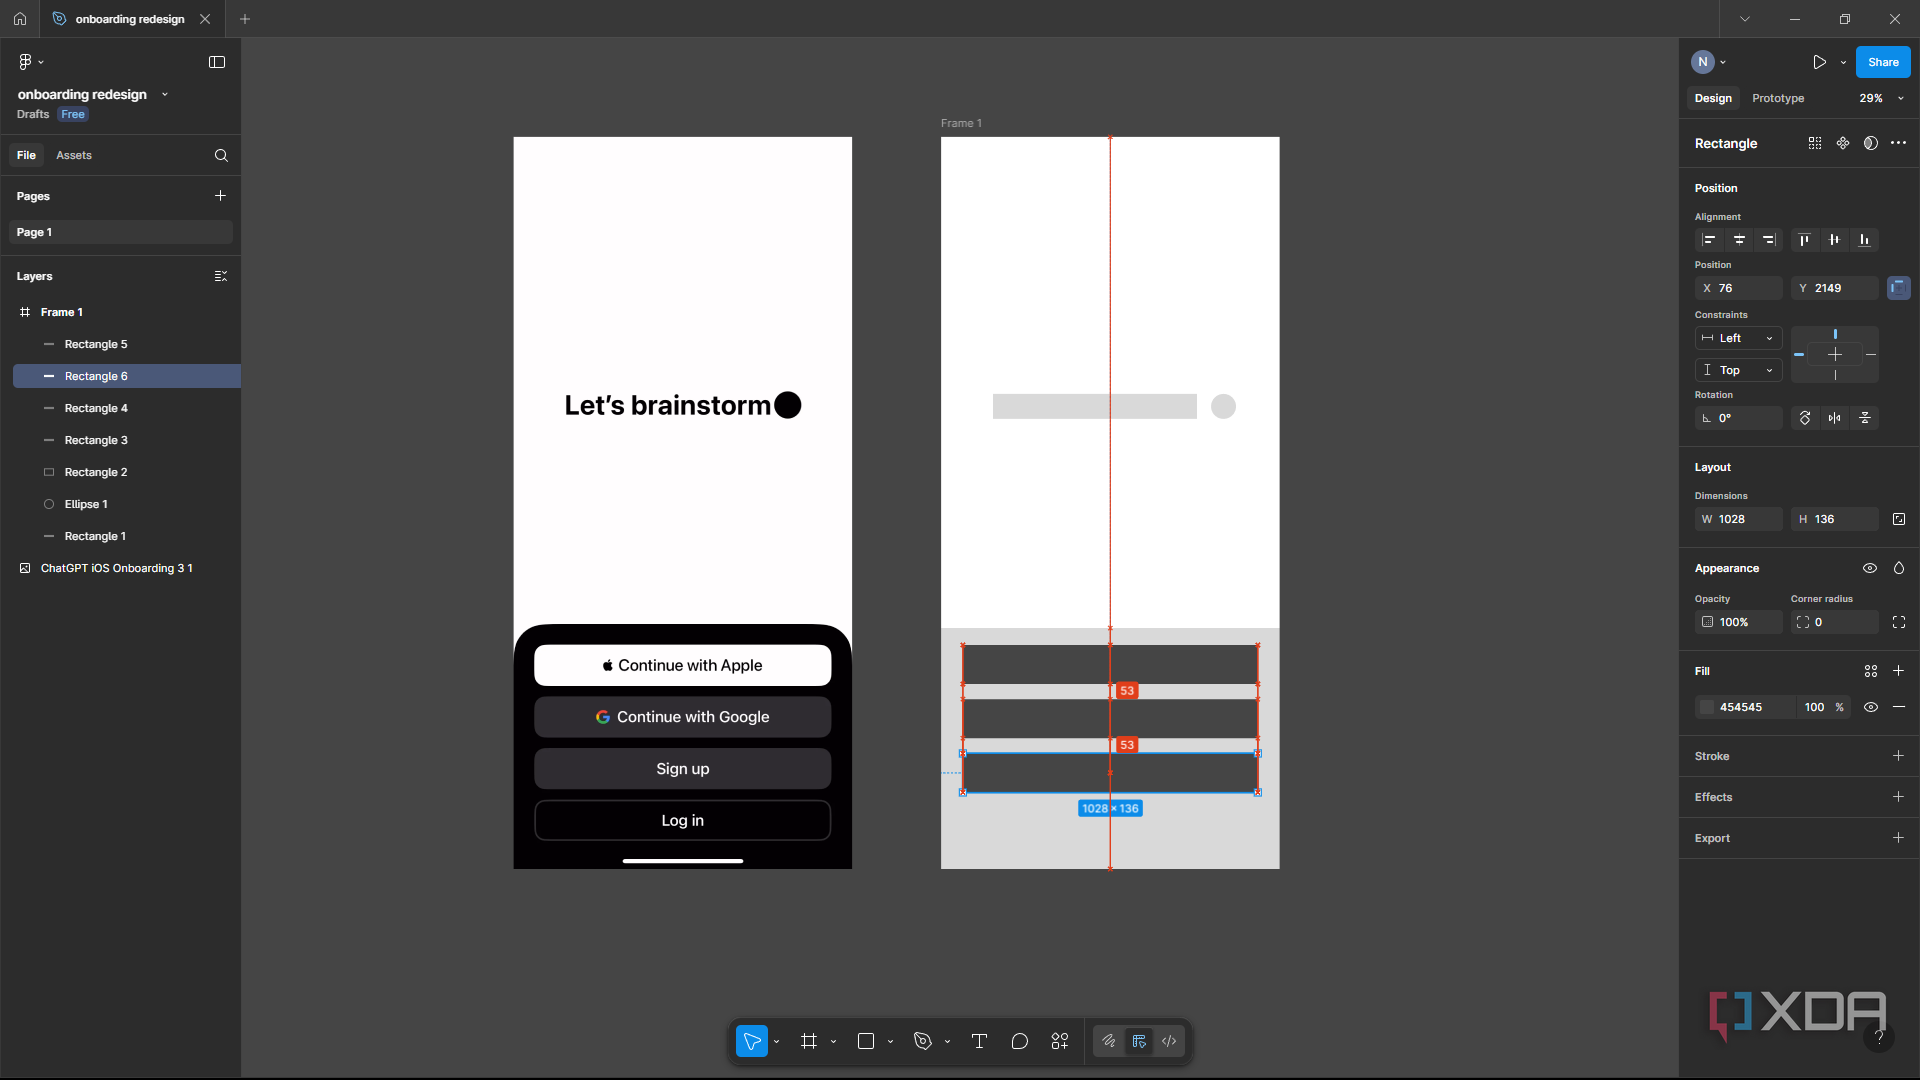Open the Assets tab

click(x=74, y=155)
